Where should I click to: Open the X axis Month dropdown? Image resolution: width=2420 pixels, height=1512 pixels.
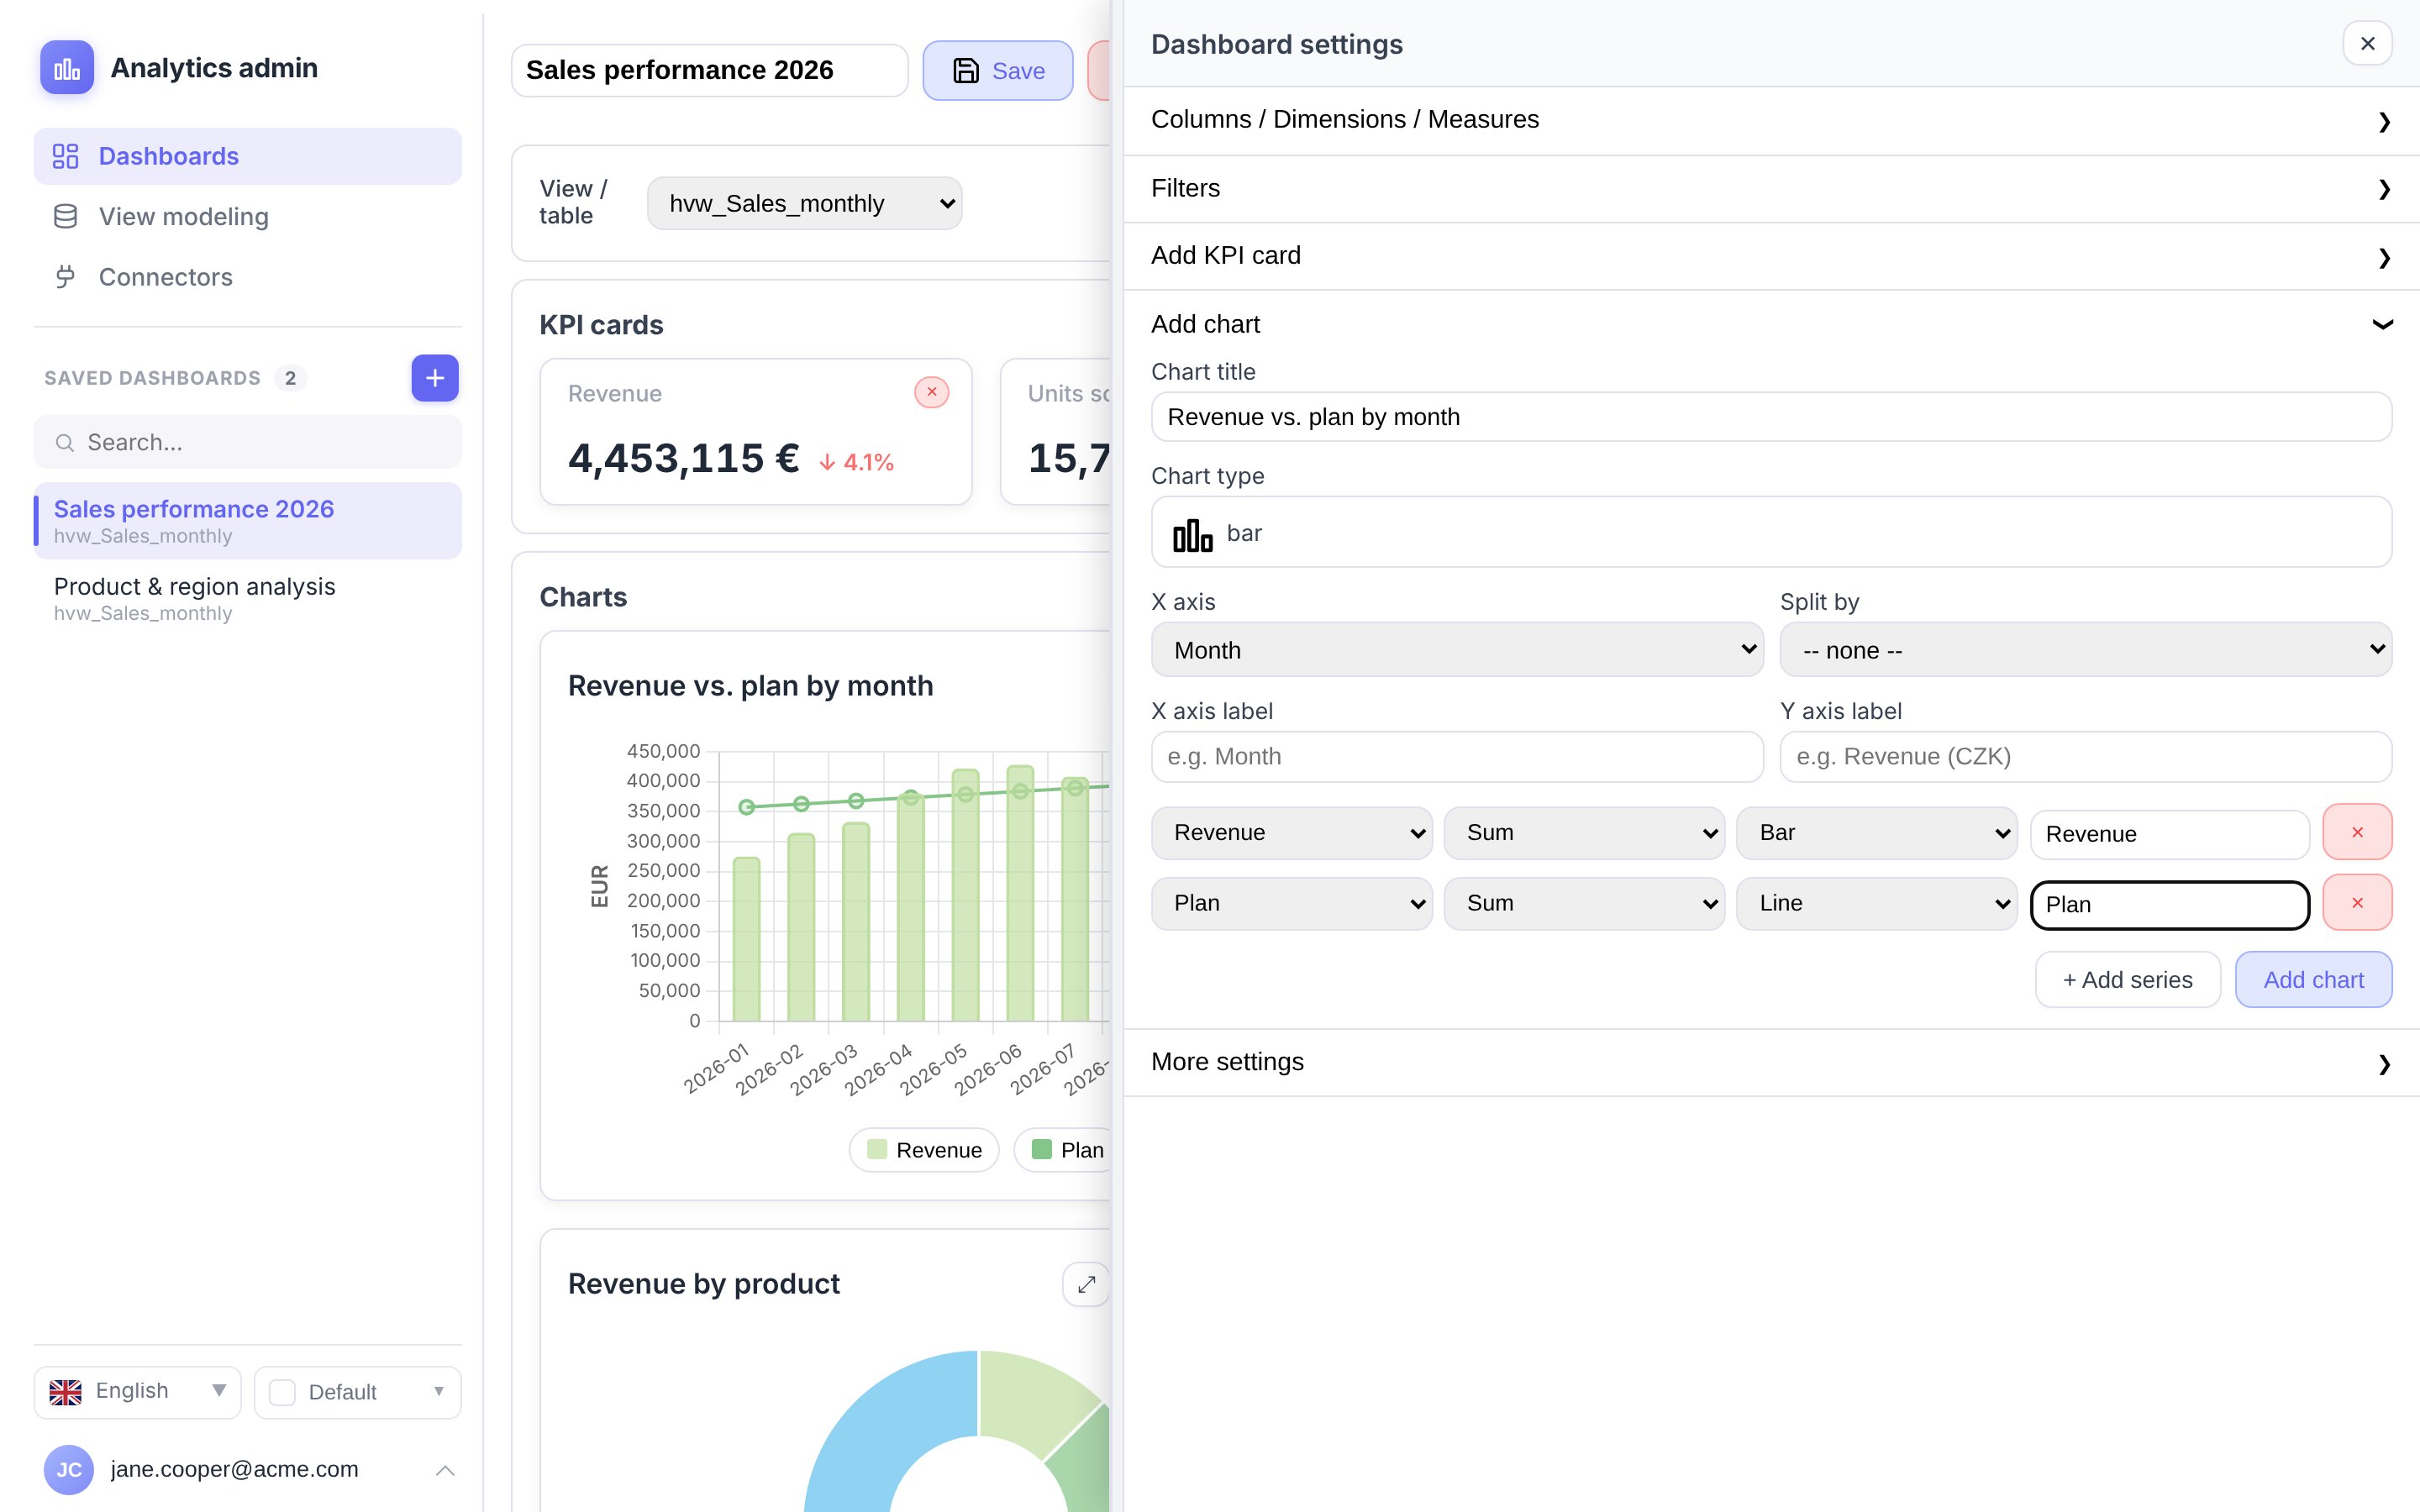point(1457,650)
